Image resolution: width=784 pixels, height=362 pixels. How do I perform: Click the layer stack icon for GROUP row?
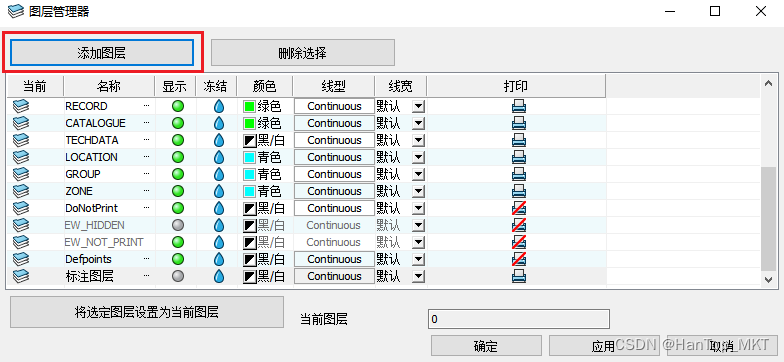(x=21, y=174)
